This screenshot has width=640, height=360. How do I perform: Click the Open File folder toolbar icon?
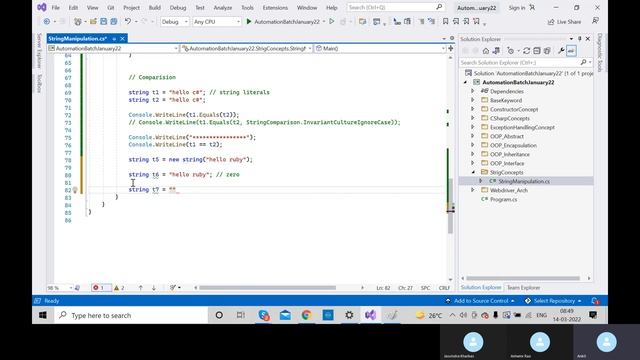[93, 22]
